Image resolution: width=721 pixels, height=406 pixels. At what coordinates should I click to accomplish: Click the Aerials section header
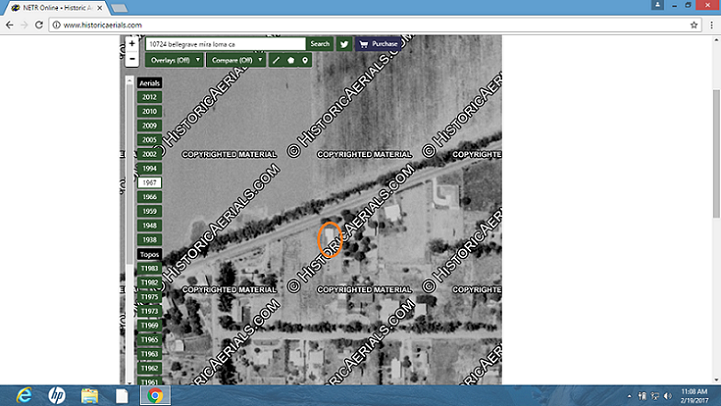click(149, 83)
